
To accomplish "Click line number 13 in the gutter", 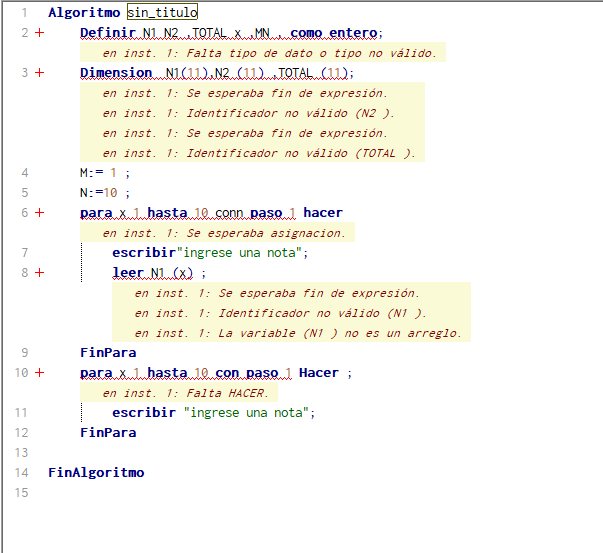I will [x=22, y=453].
